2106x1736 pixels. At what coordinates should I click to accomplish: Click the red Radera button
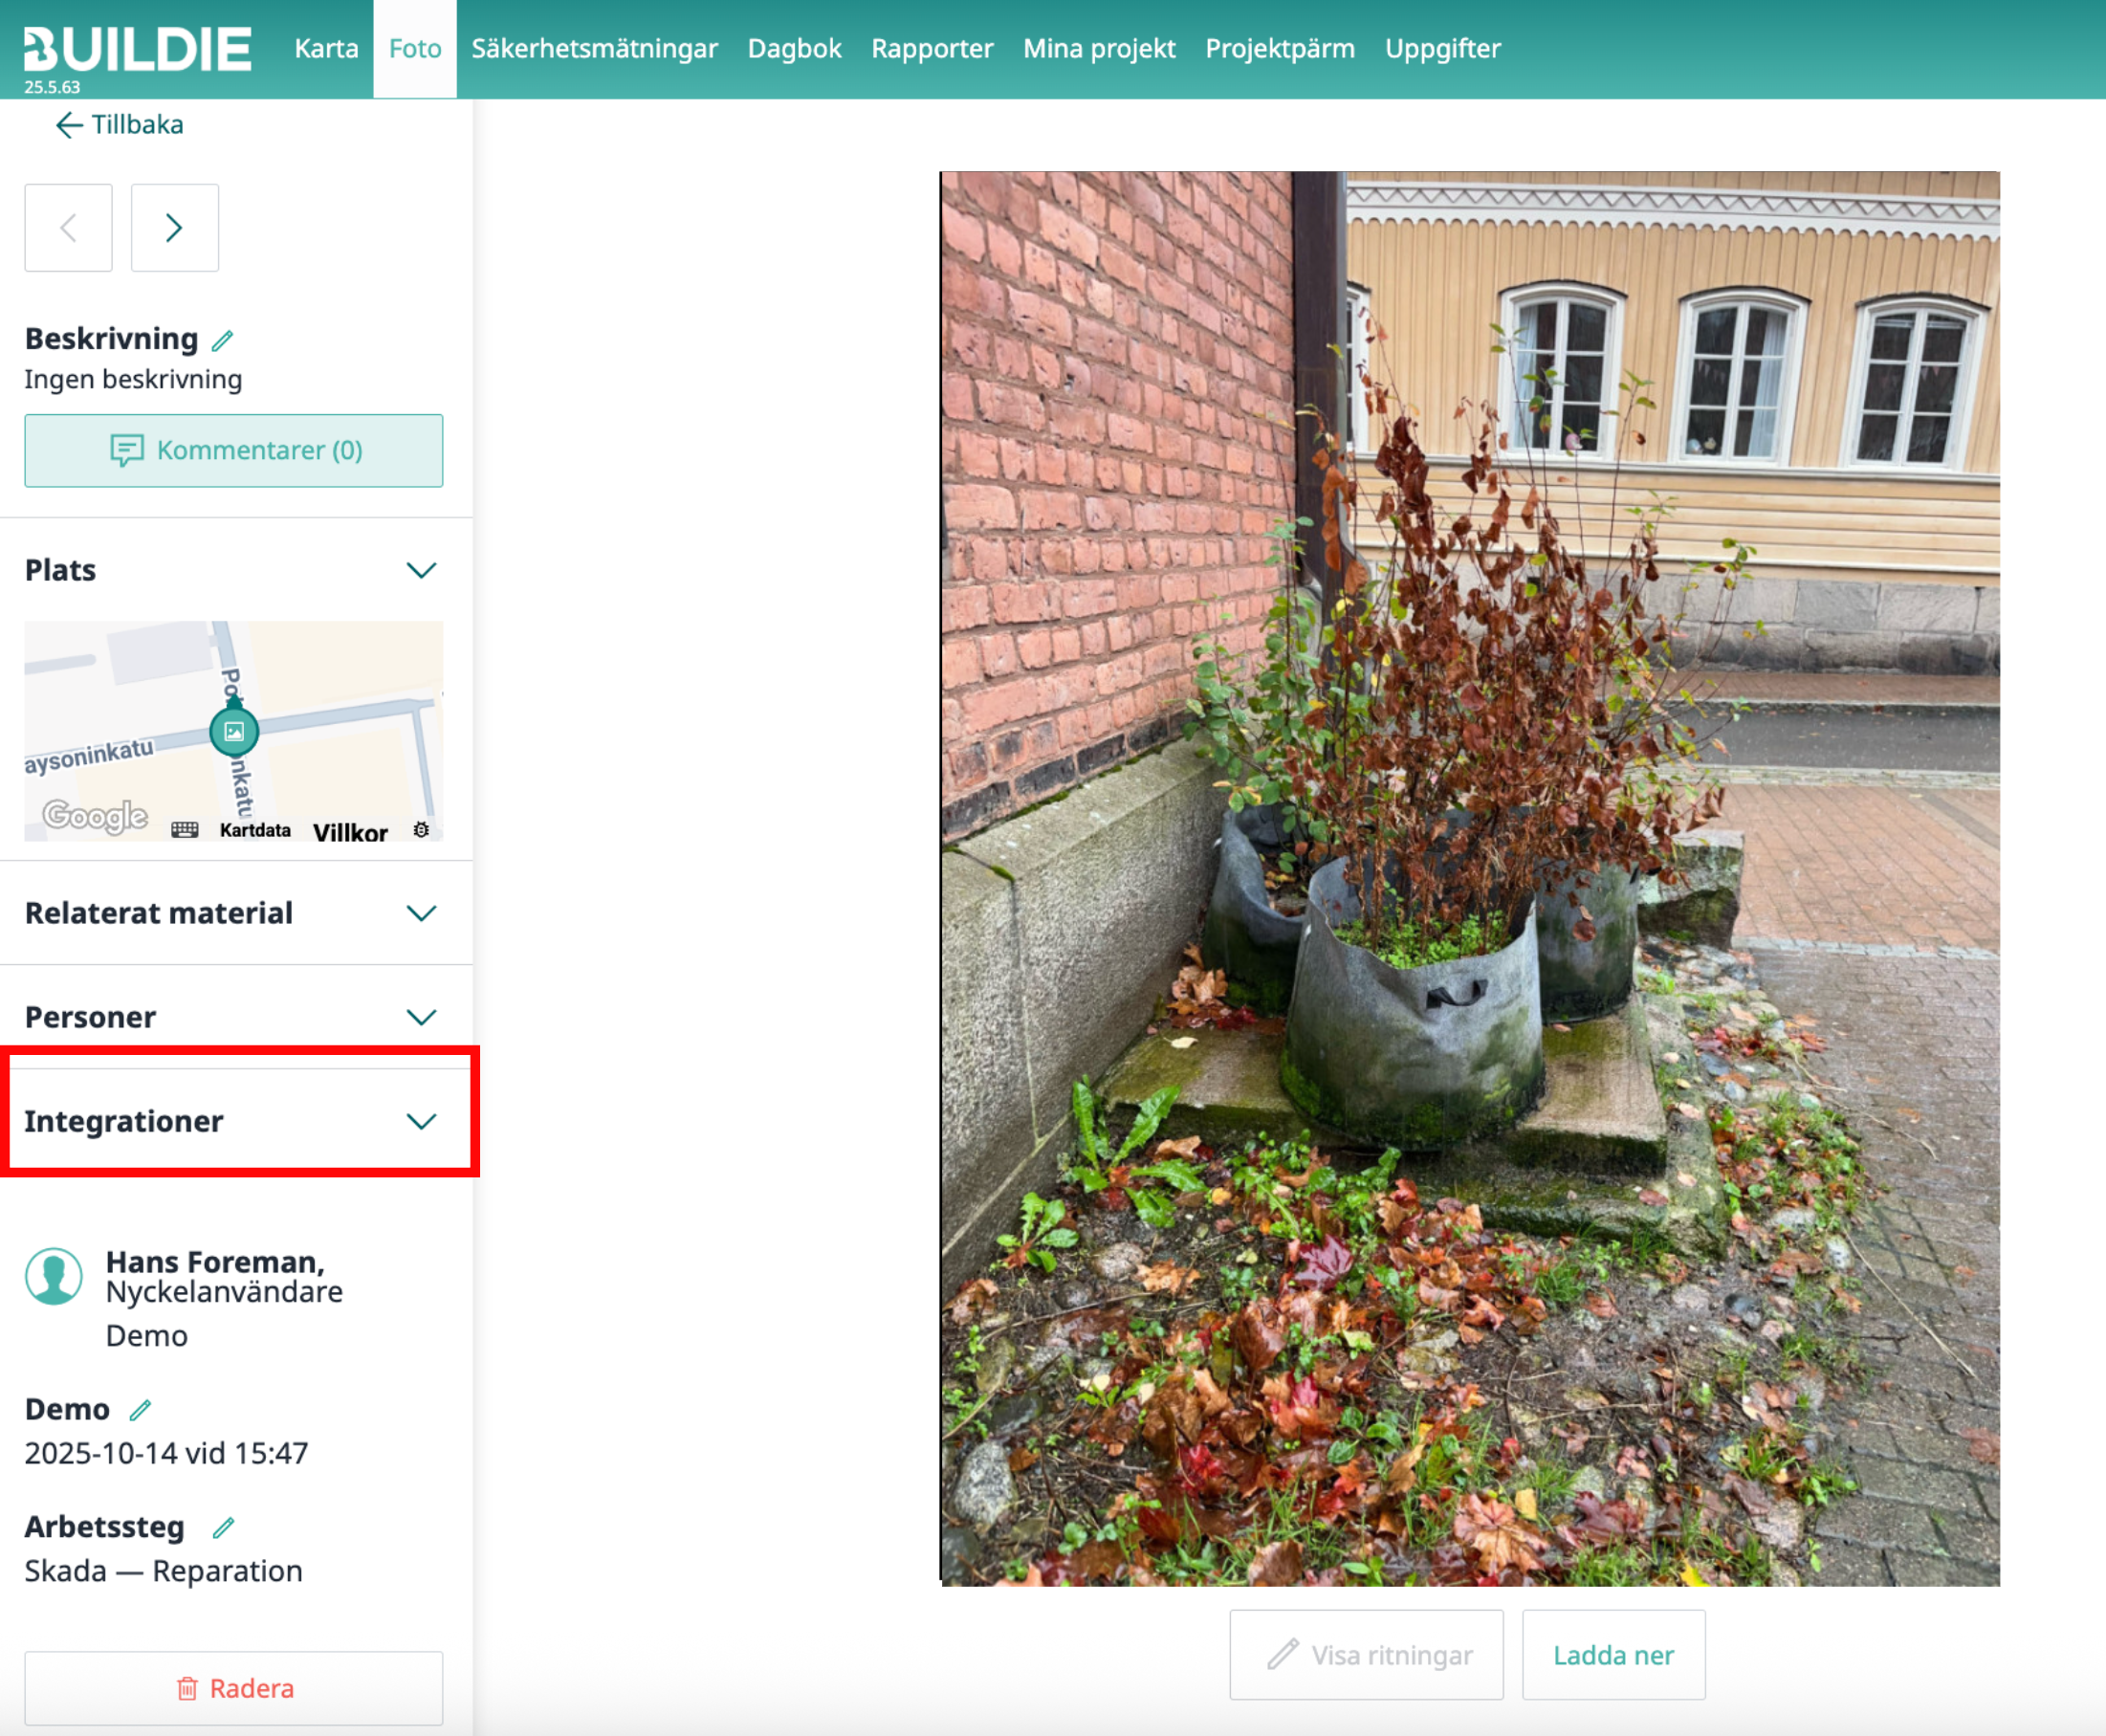[x=234, y=1688]
